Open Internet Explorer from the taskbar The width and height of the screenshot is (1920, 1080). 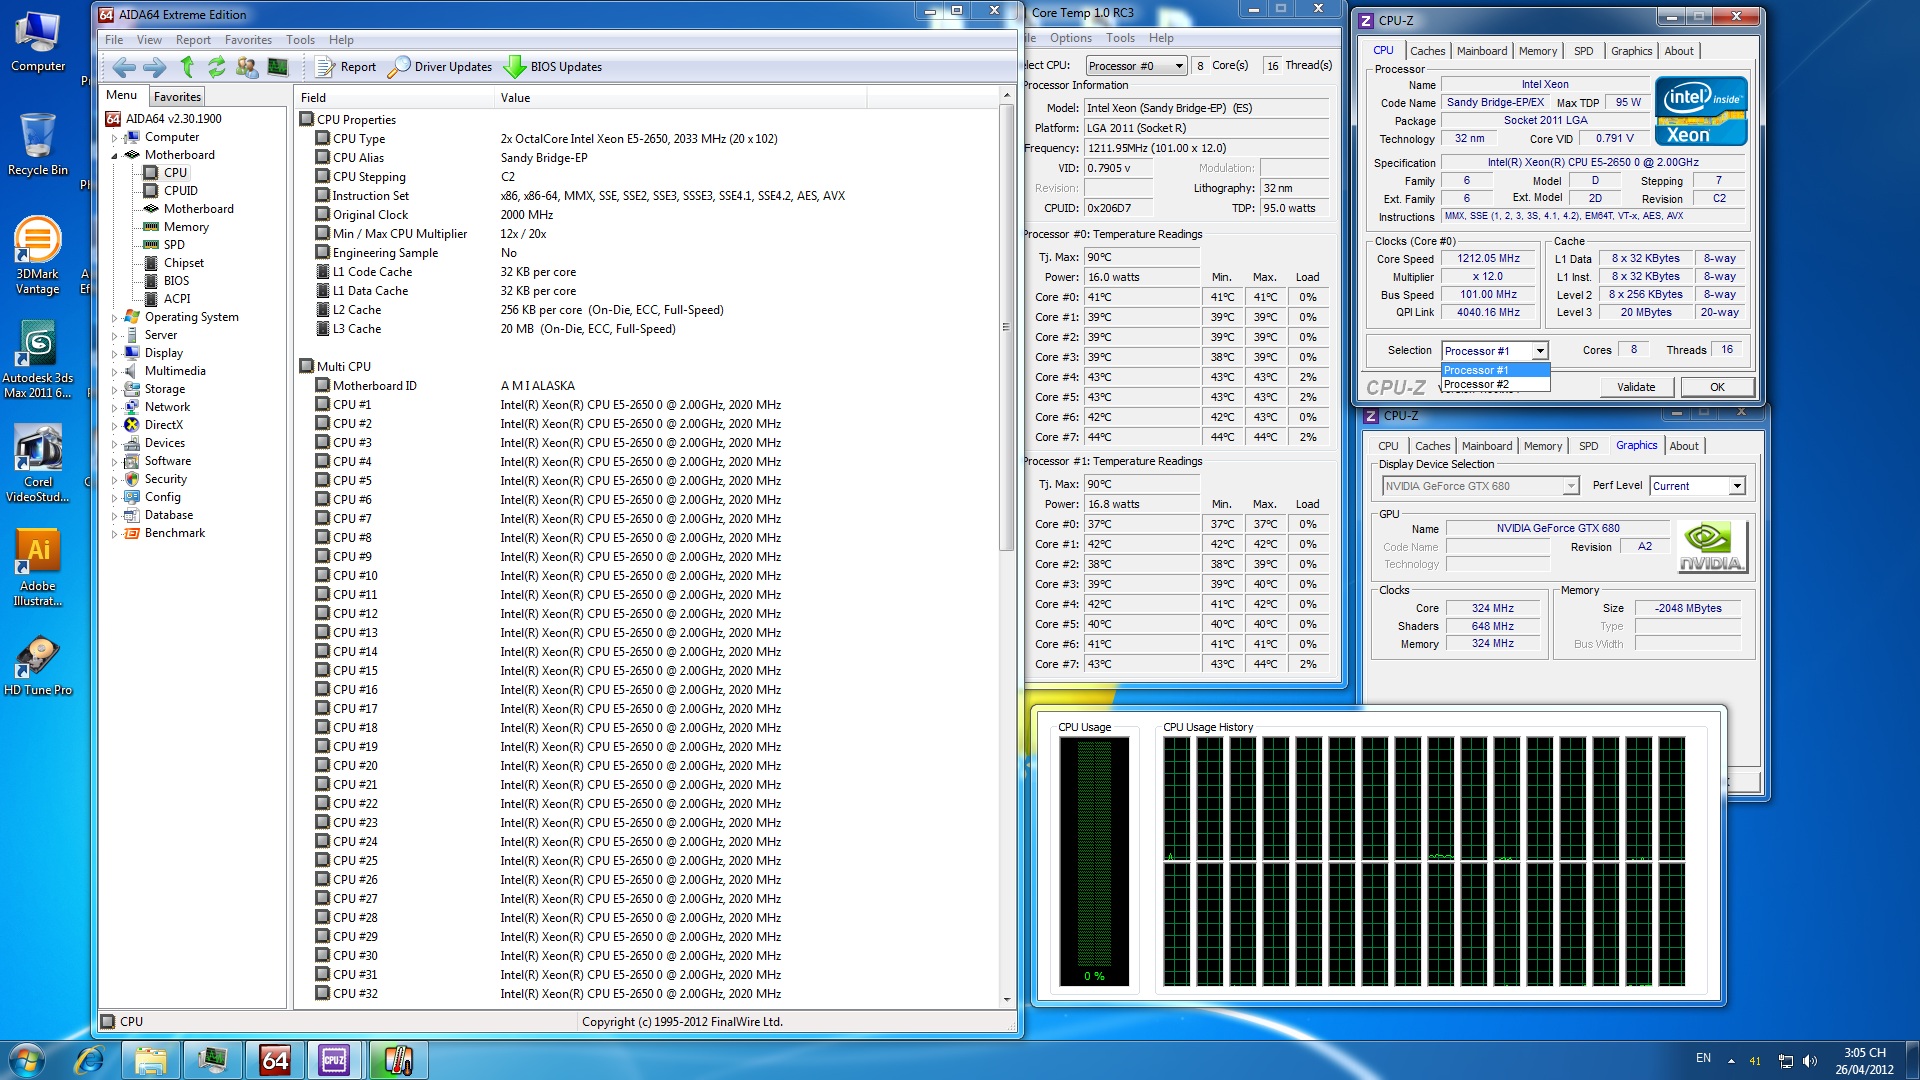tap(90, 1060)
